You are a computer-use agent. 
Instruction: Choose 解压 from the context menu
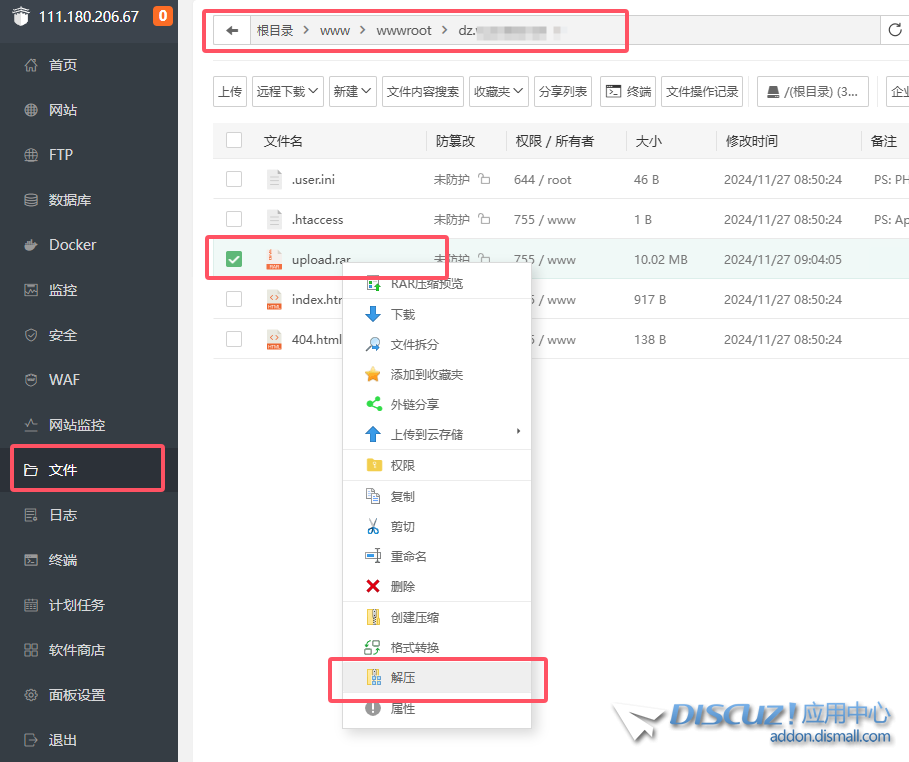coord(403,678)
